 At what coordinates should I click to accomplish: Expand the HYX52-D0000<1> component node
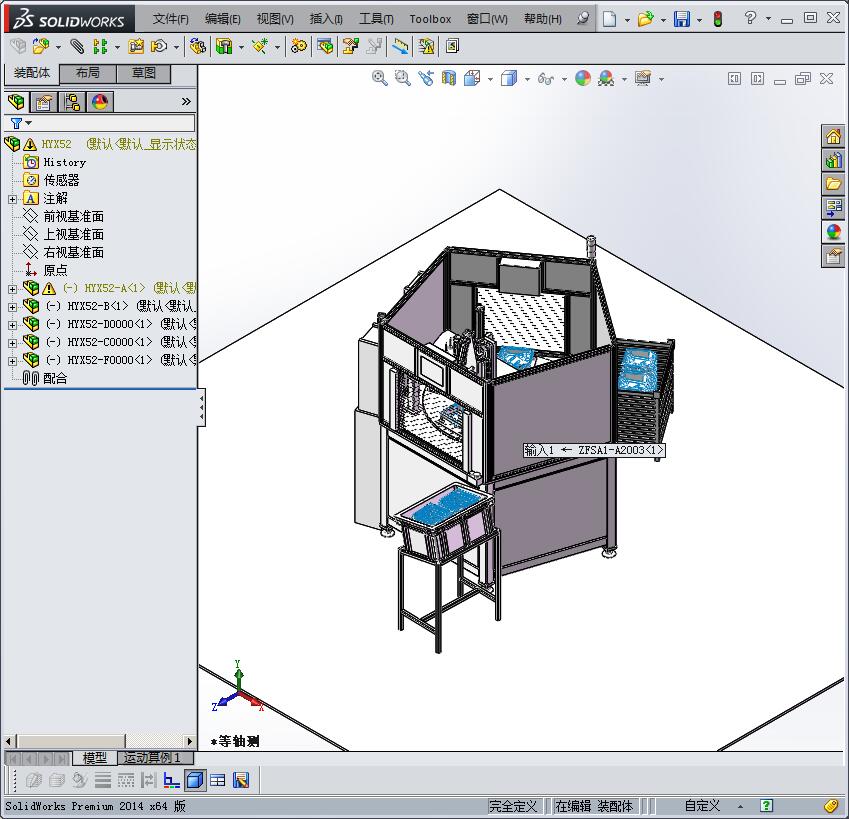12,325
